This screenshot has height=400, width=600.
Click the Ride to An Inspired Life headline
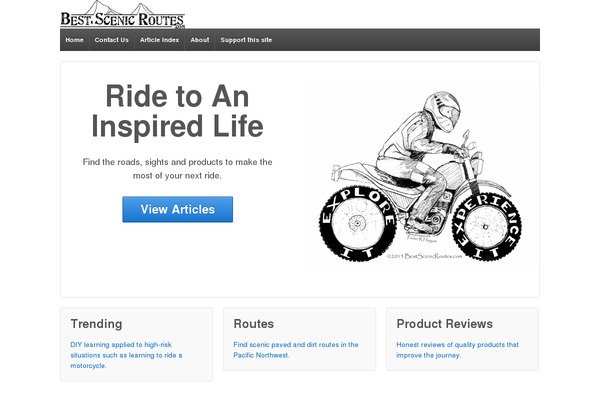177,111
